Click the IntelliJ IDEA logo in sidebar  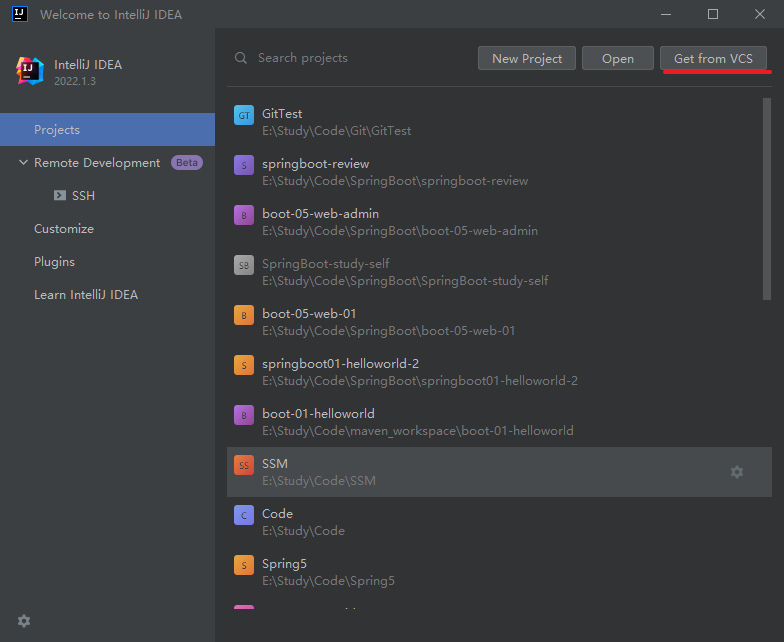point(30,71)
